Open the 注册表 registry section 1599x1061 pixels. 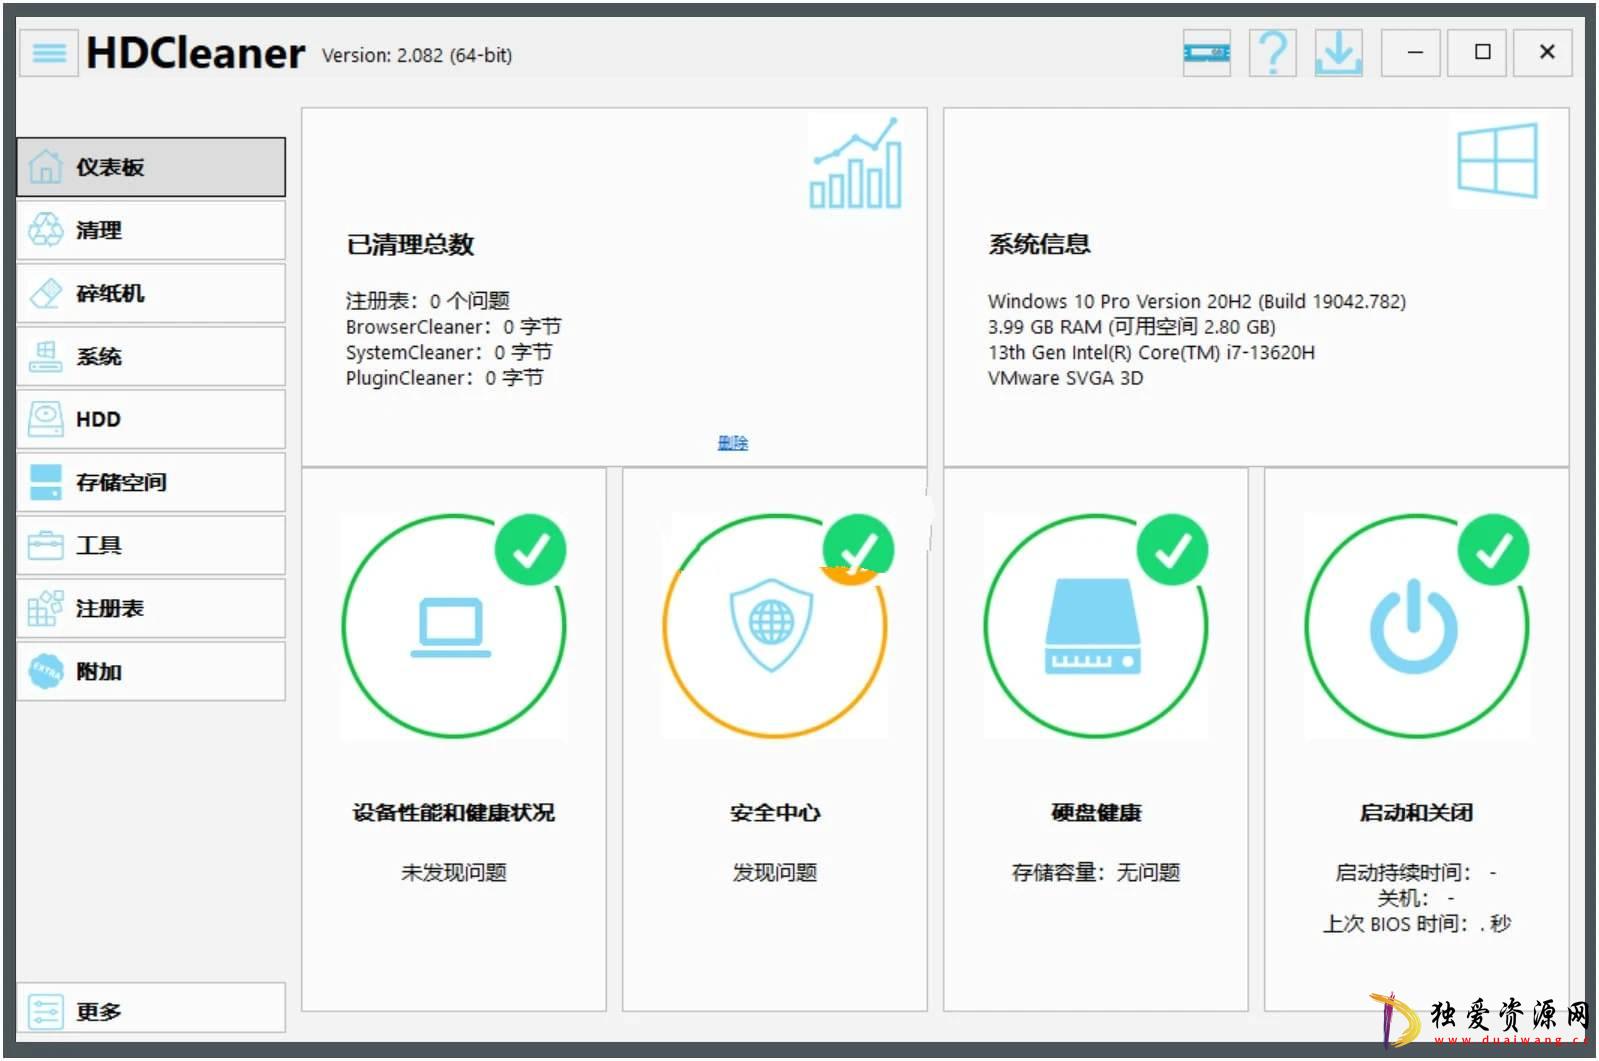(x=151, y=608)
